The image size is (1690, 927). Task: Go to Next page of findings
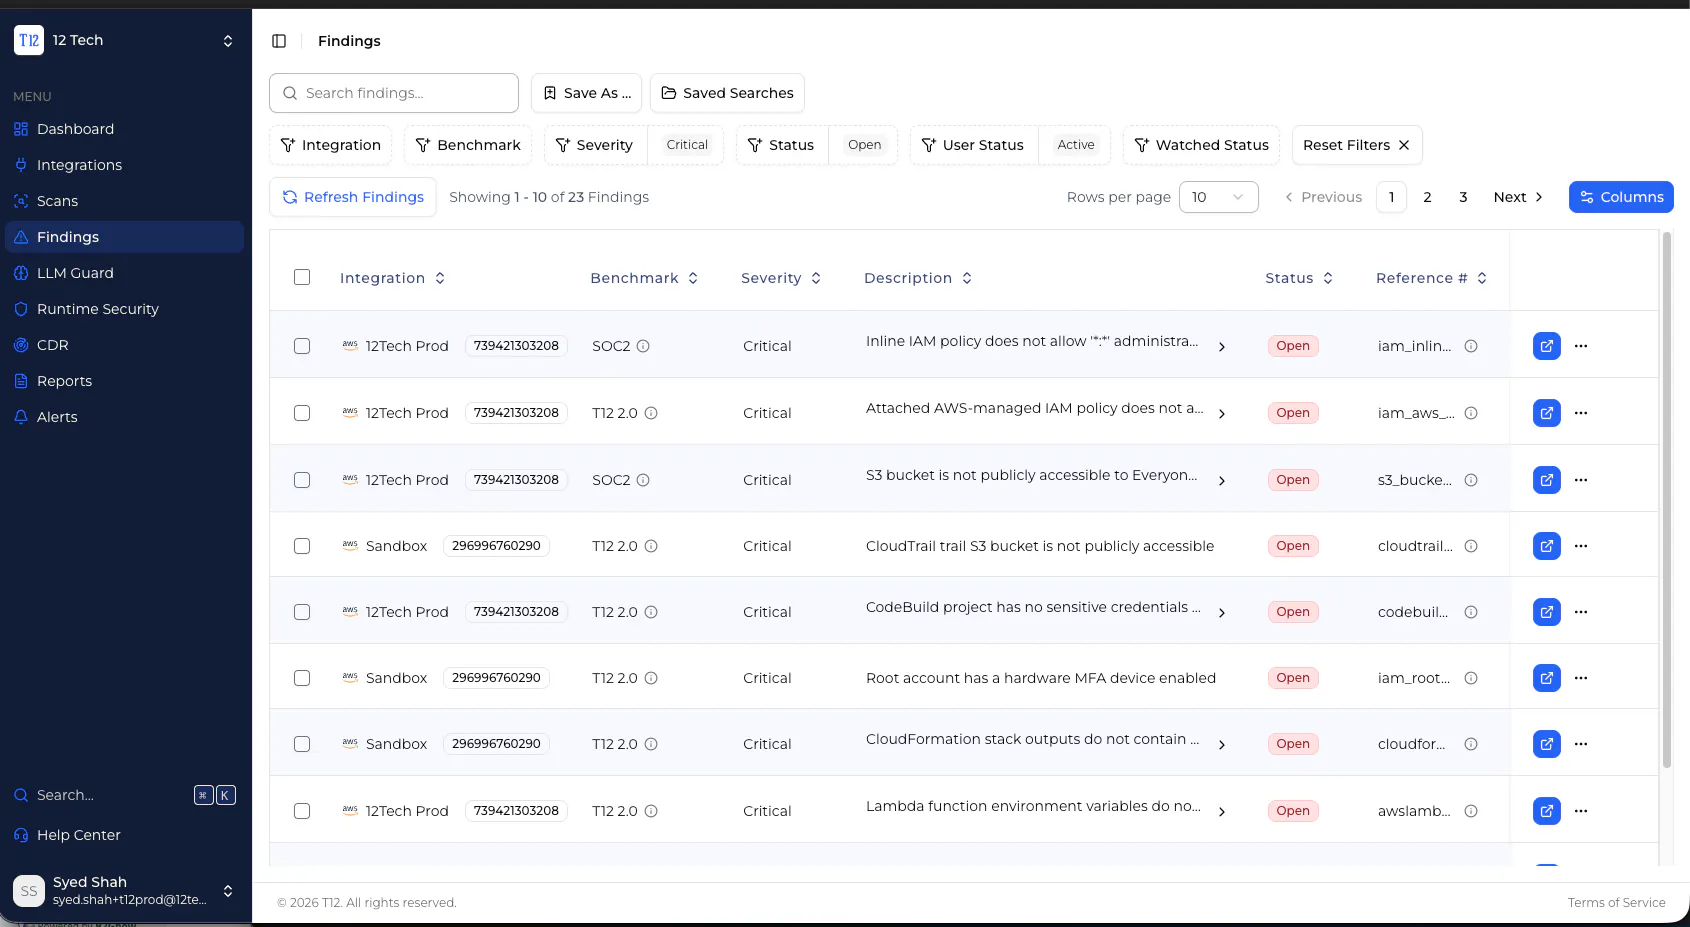coord(1518,197)
